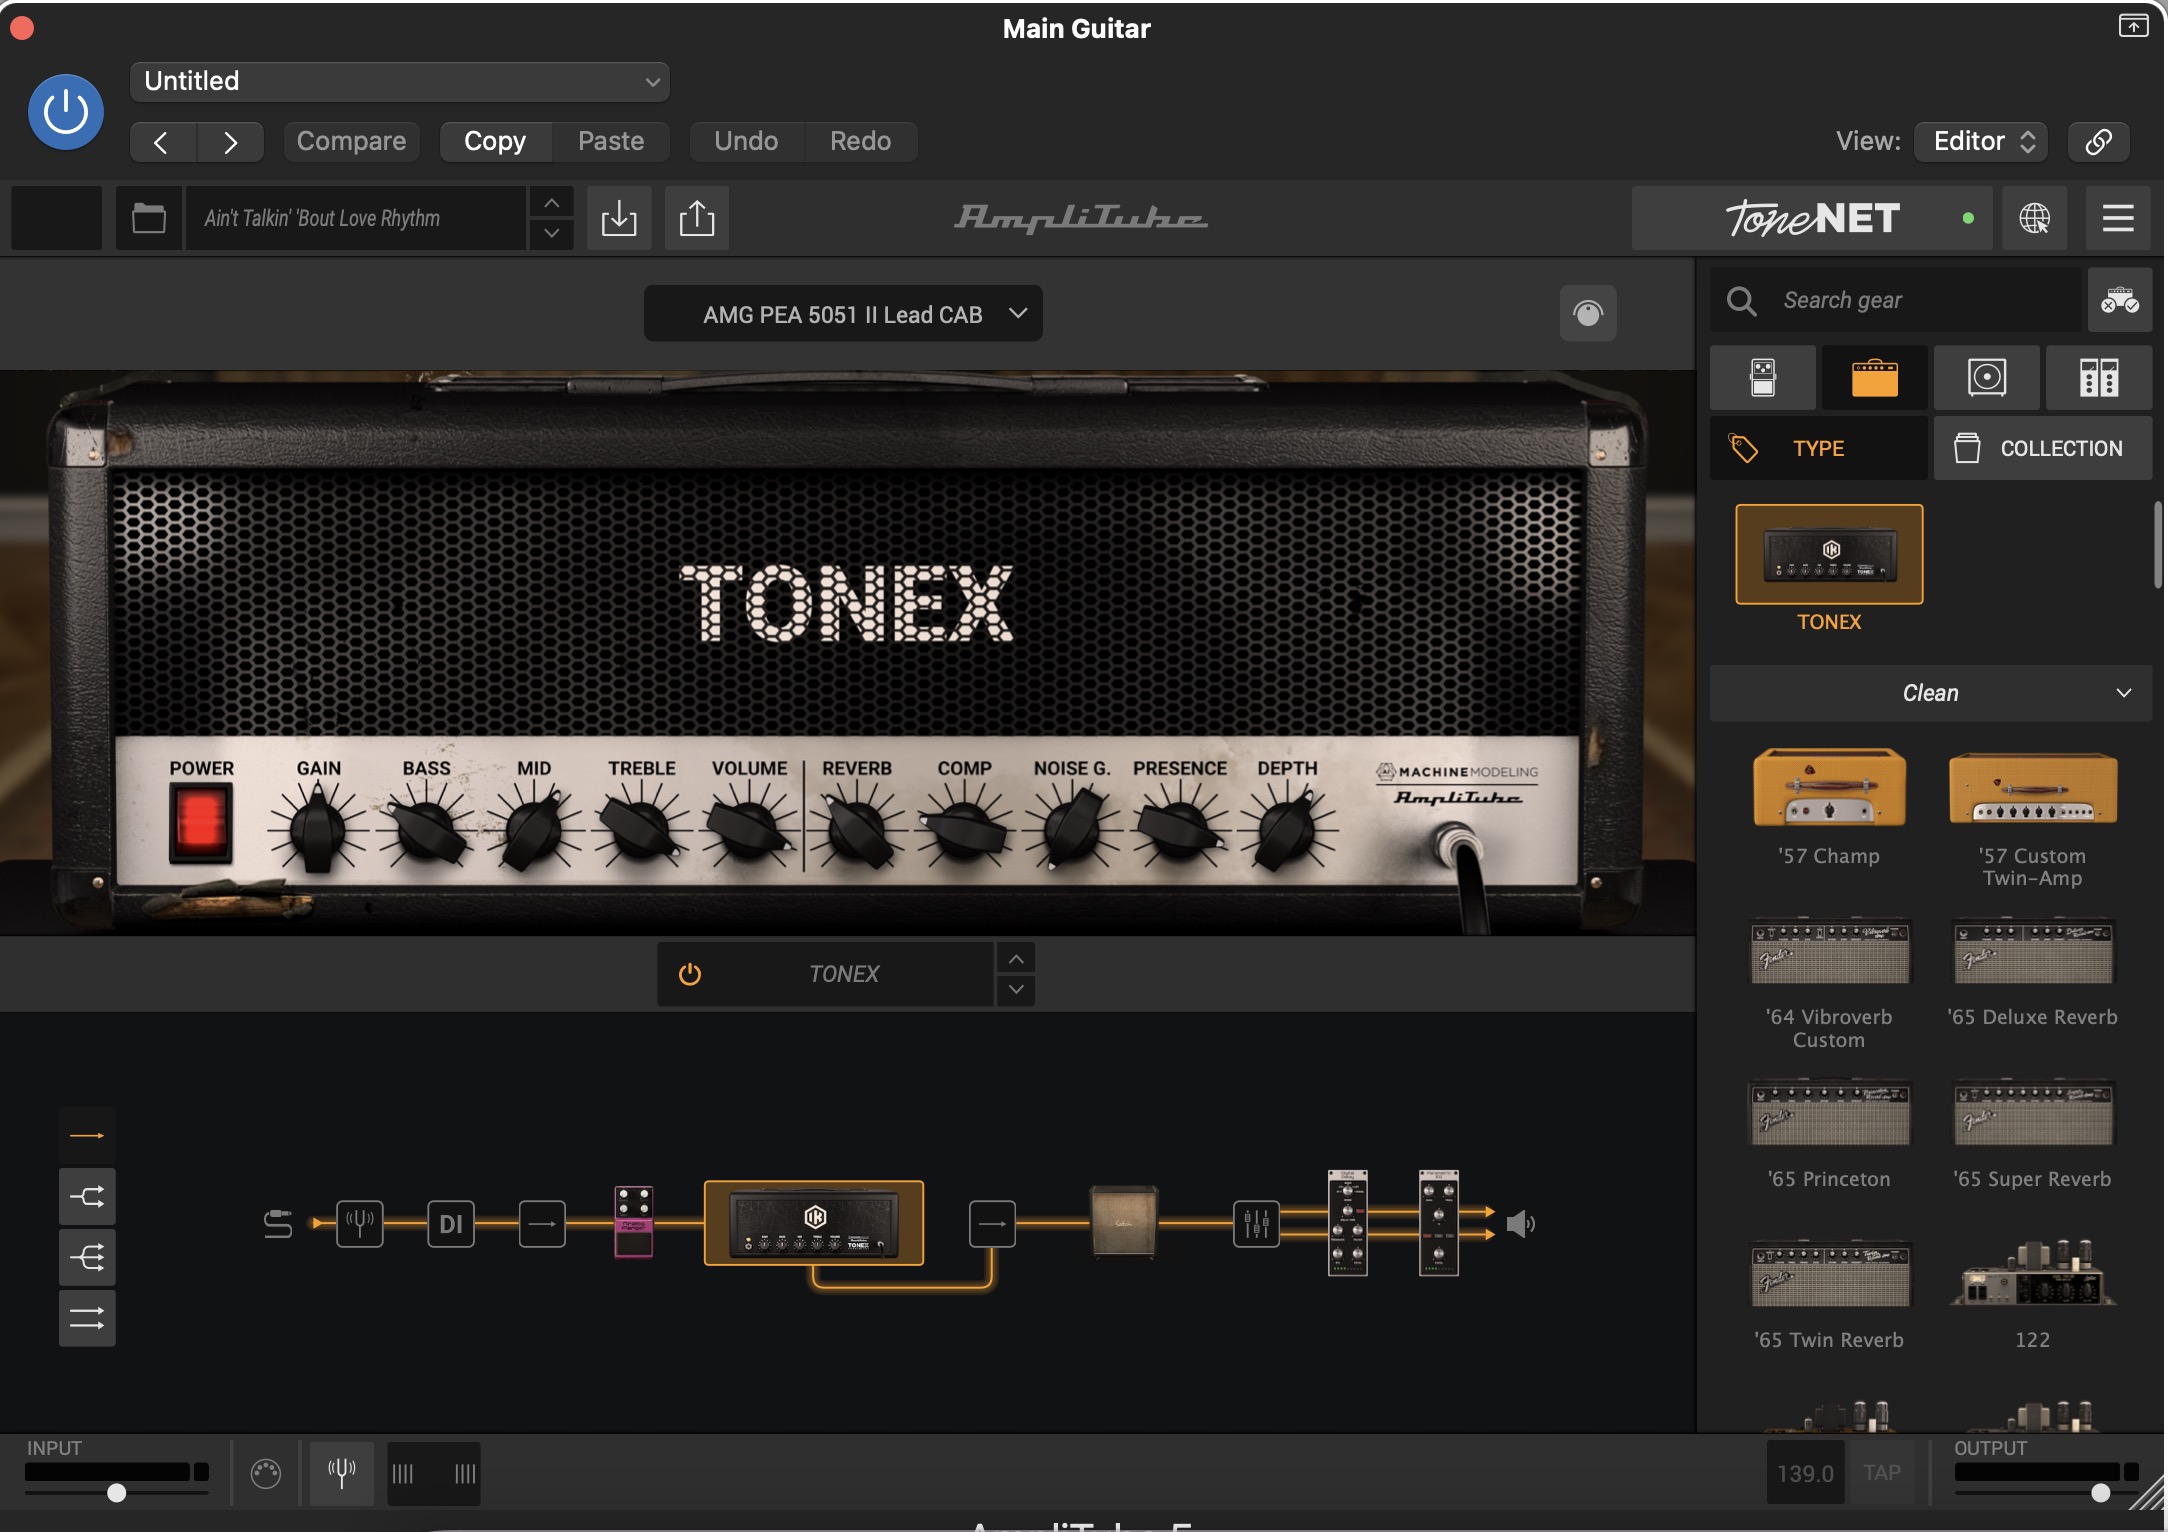Click the tuner block in signal chain
Viewport: 2168px width, 1532px height.
click(x=360, y=1223)
